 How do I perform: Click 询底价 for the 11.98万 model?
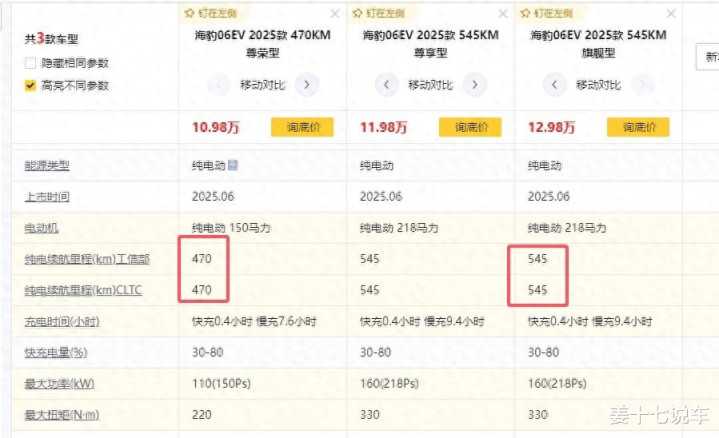[x=470, y=127]
